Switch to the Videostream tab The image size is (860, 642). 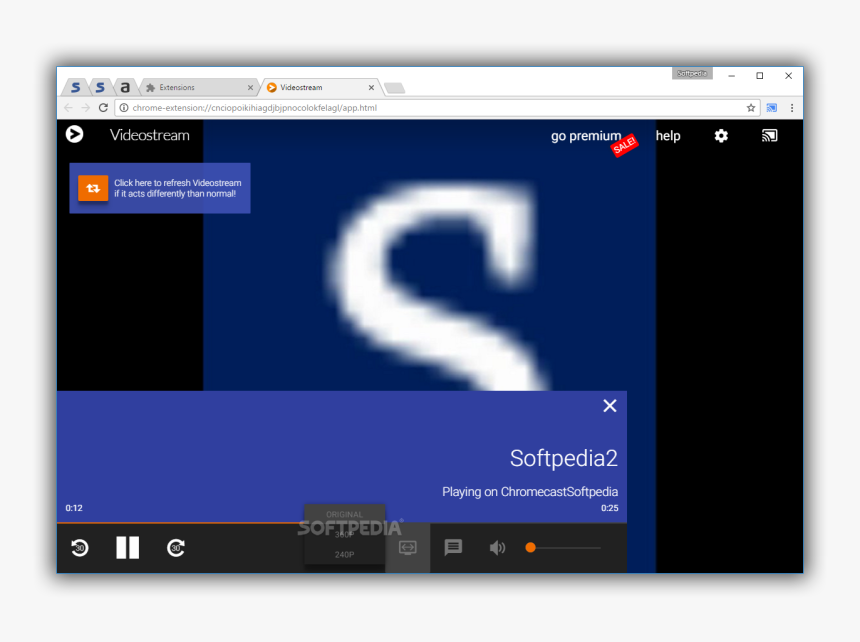315,87
